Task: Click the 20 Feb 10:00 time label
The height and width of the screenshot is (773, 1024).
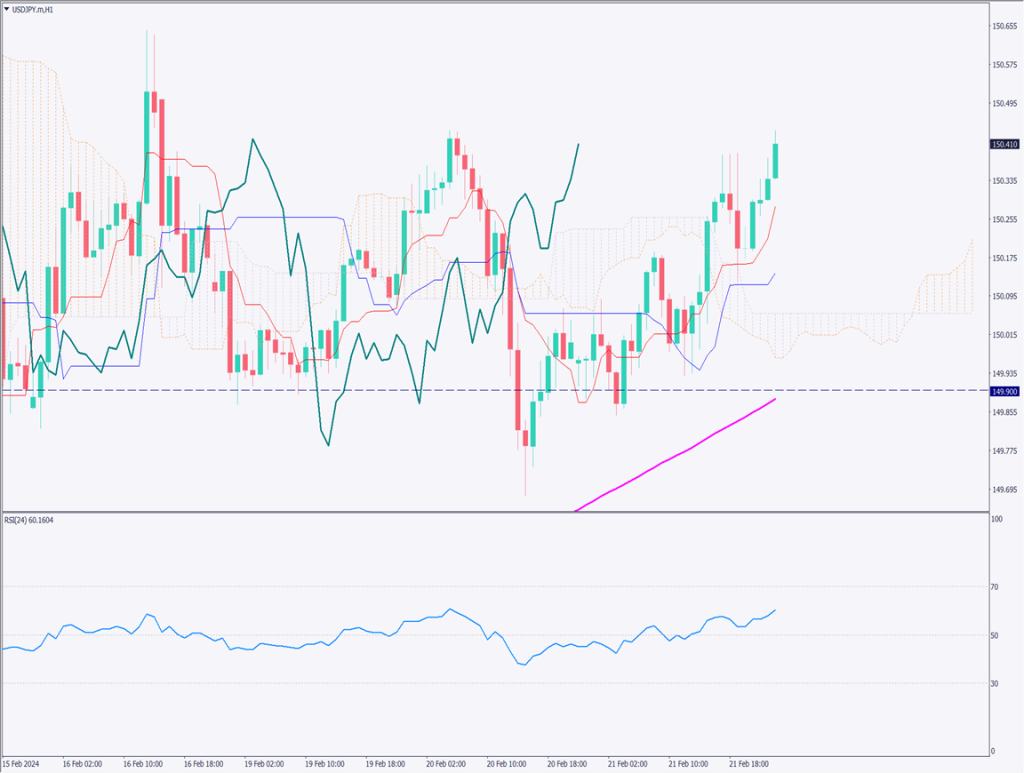Action: tap(507, 762)
